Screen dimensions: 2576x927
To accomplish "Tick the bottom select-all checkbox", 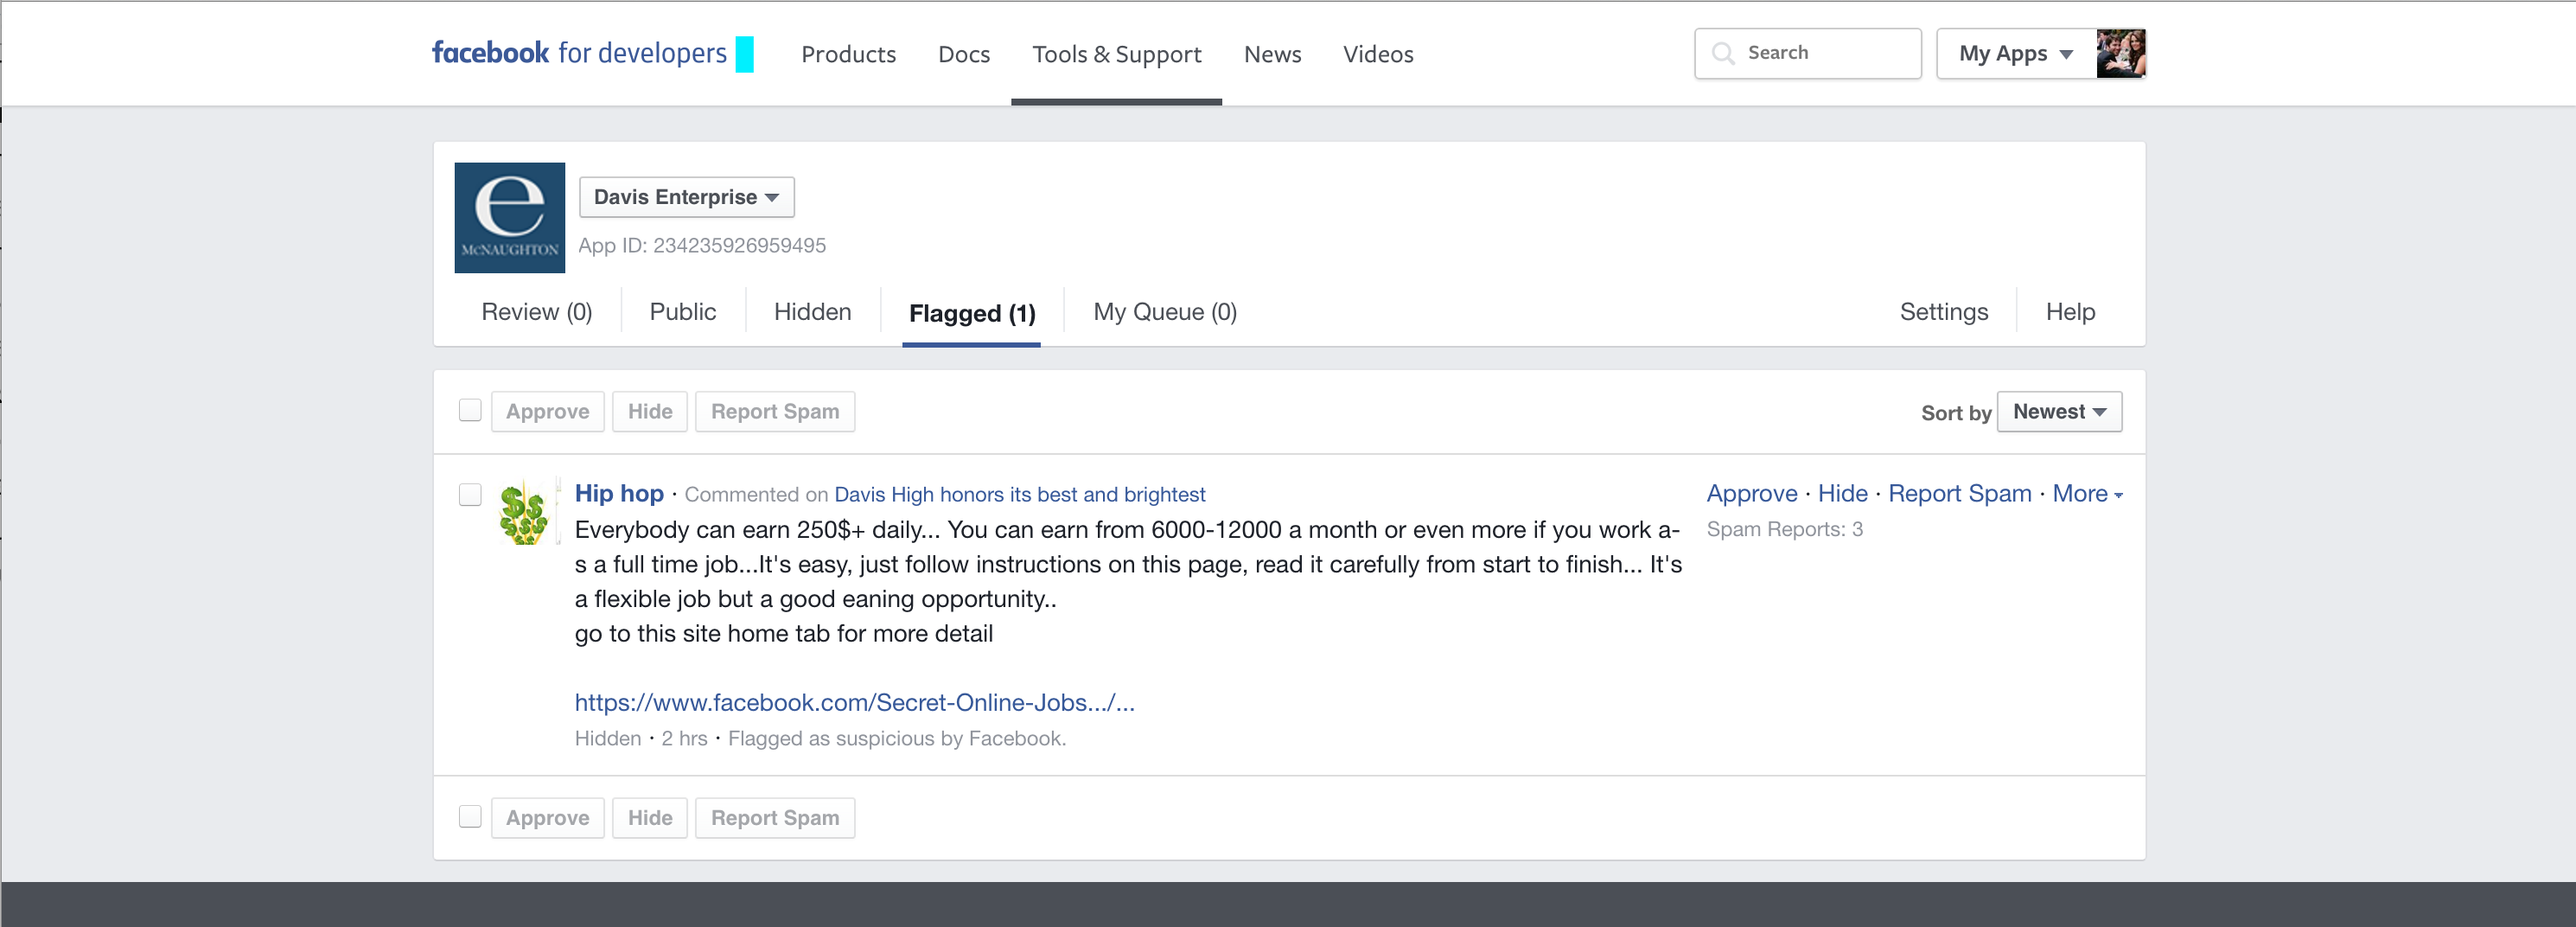I will tap(470, 817).
